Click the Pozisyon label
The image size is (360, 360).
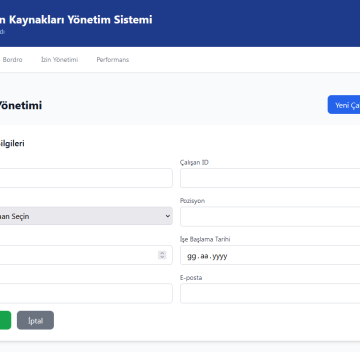click(192, 201)
